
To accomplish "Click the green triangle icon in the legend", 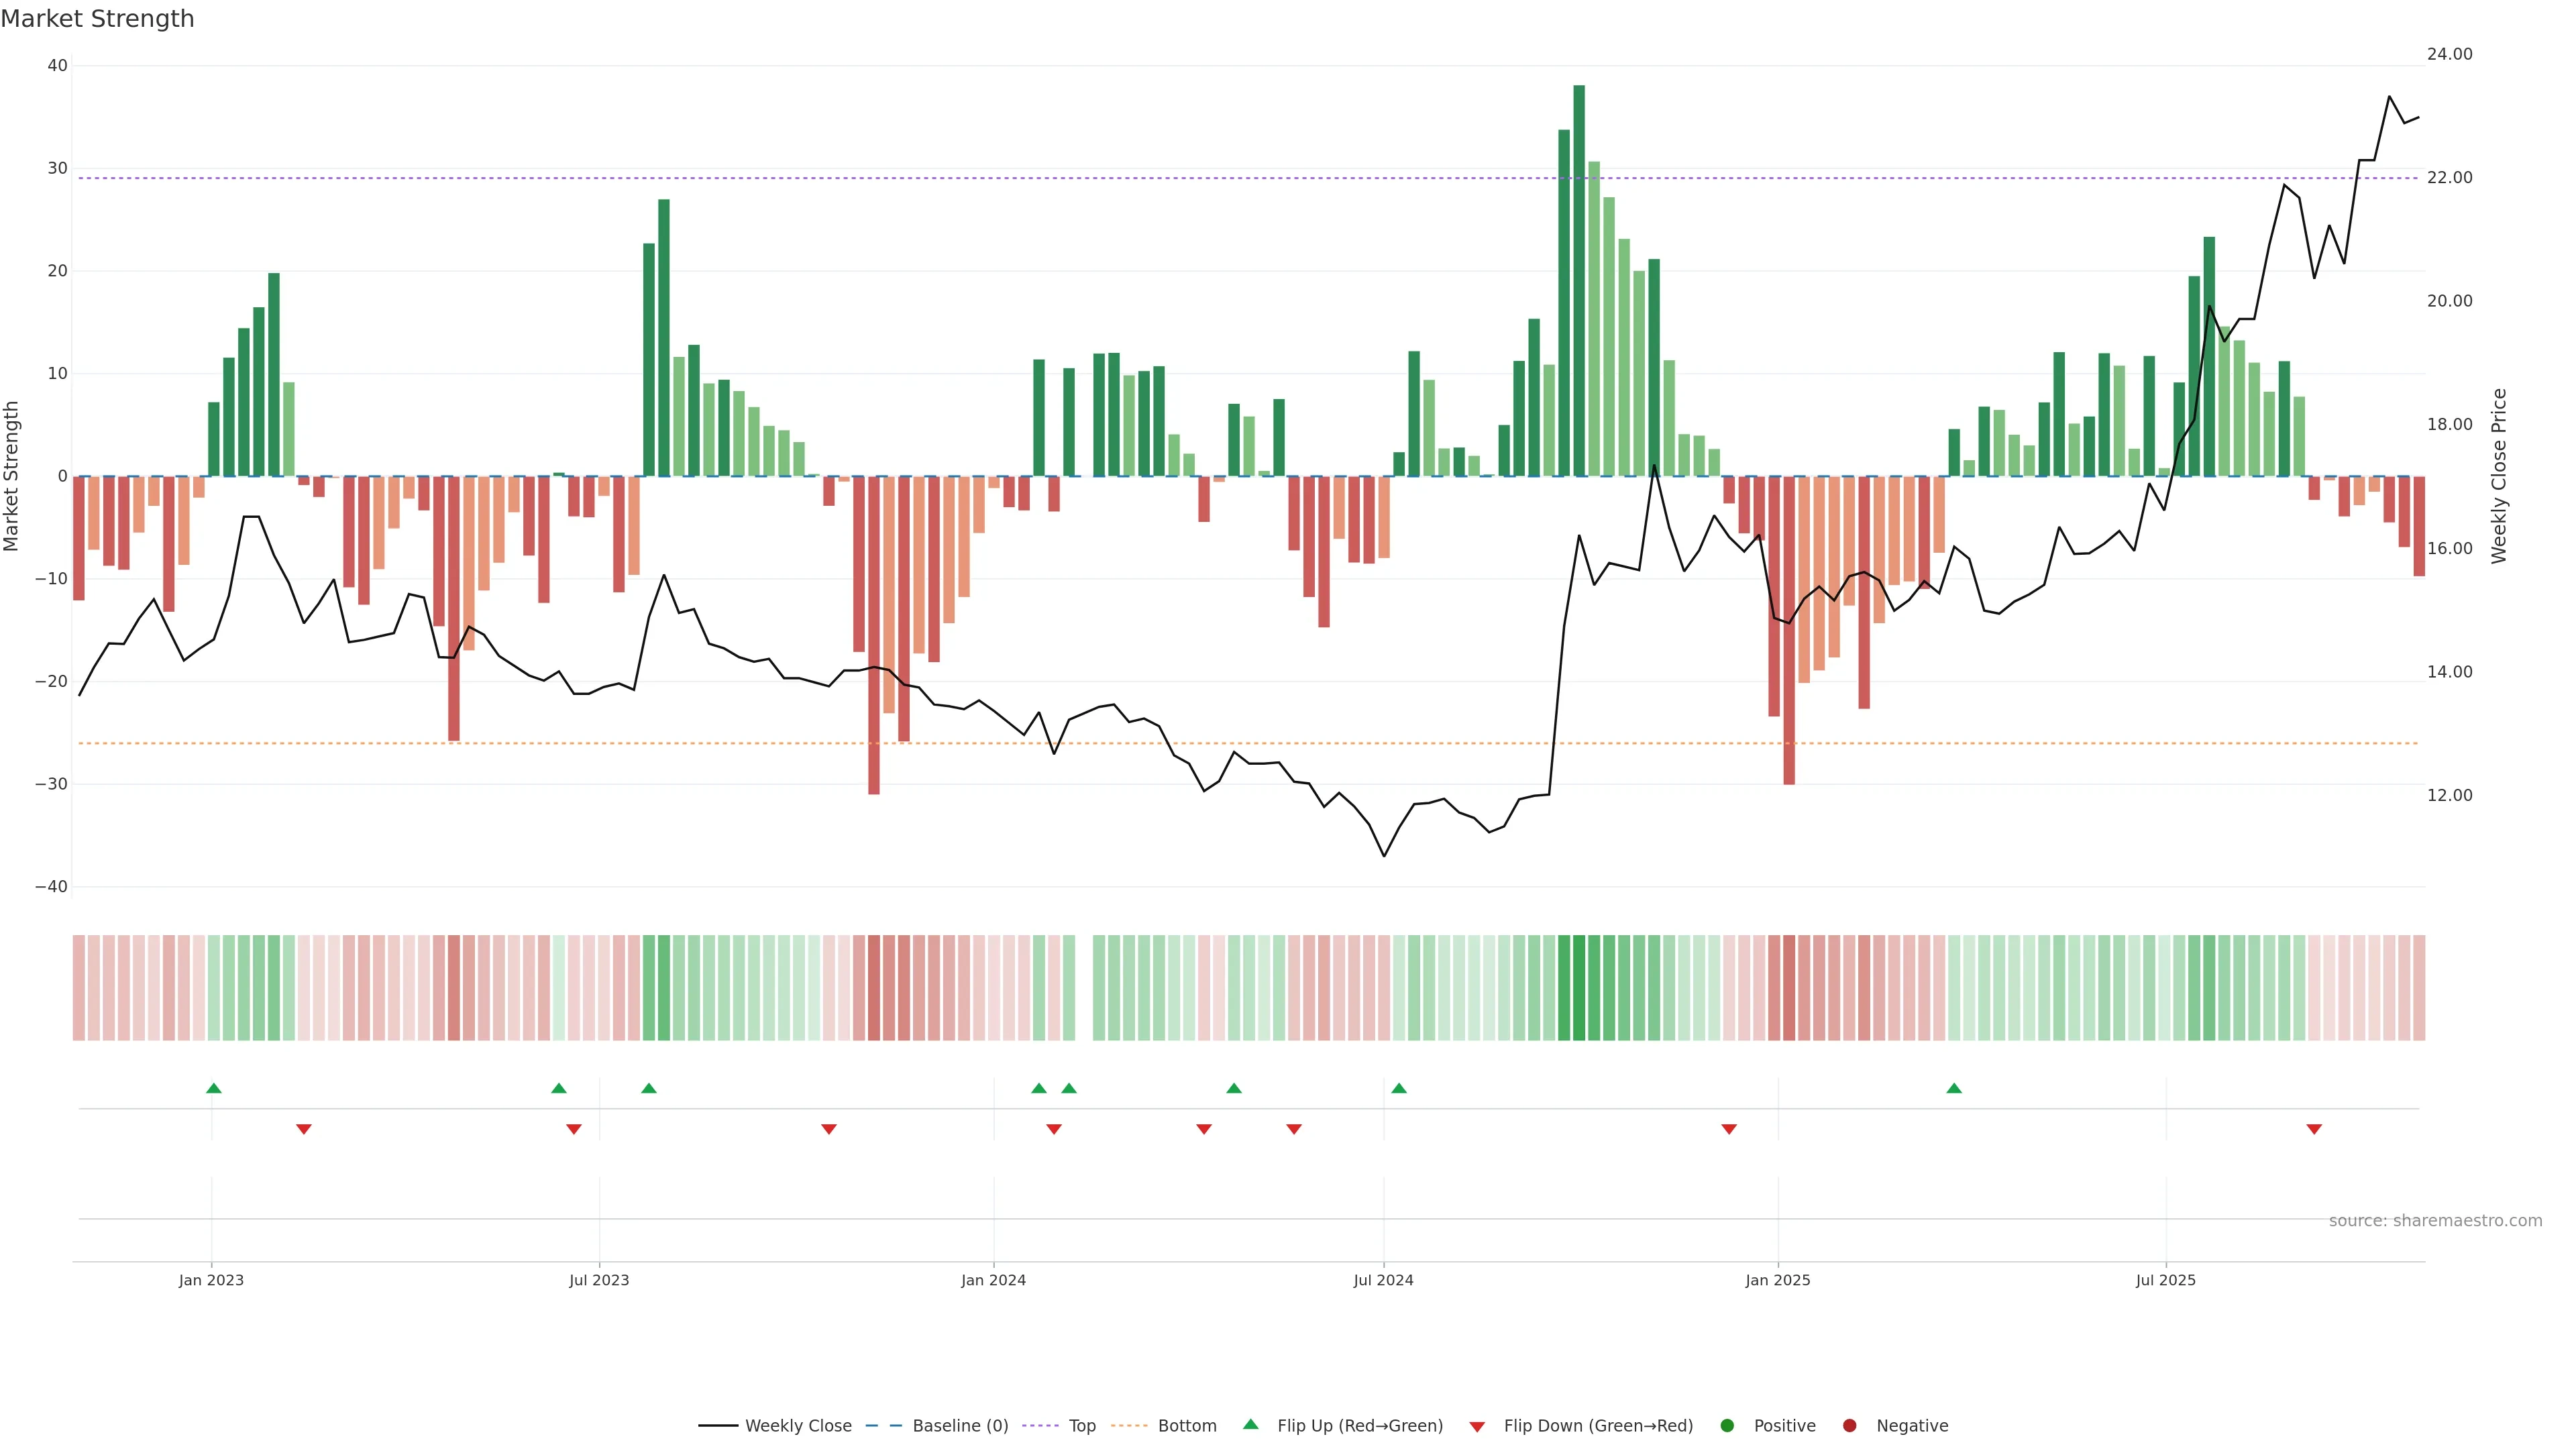I will [1250, 1424].
